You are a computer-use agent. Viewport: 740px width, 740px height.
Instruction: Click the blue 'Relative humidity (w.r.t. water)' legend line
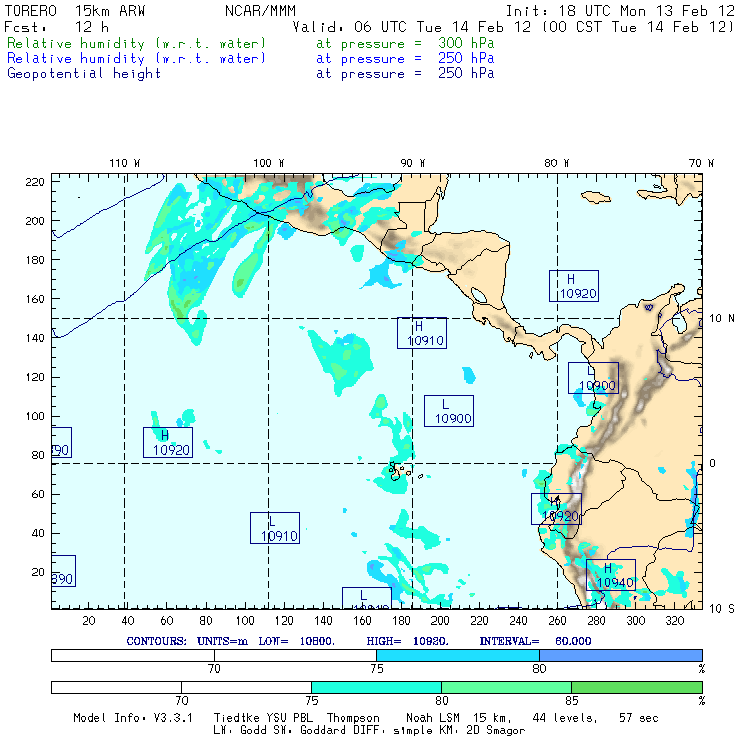pos(136,59)
